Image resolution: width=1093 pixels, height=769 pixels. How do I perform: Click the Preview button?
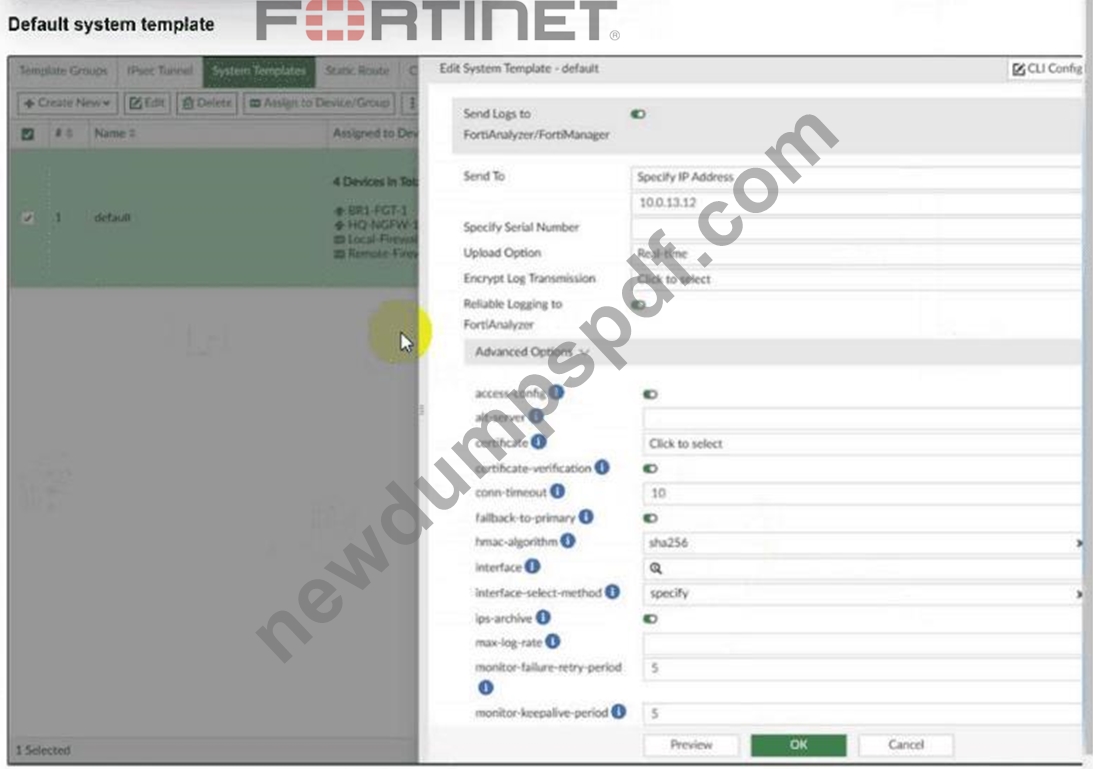click(x=691, y=745)
